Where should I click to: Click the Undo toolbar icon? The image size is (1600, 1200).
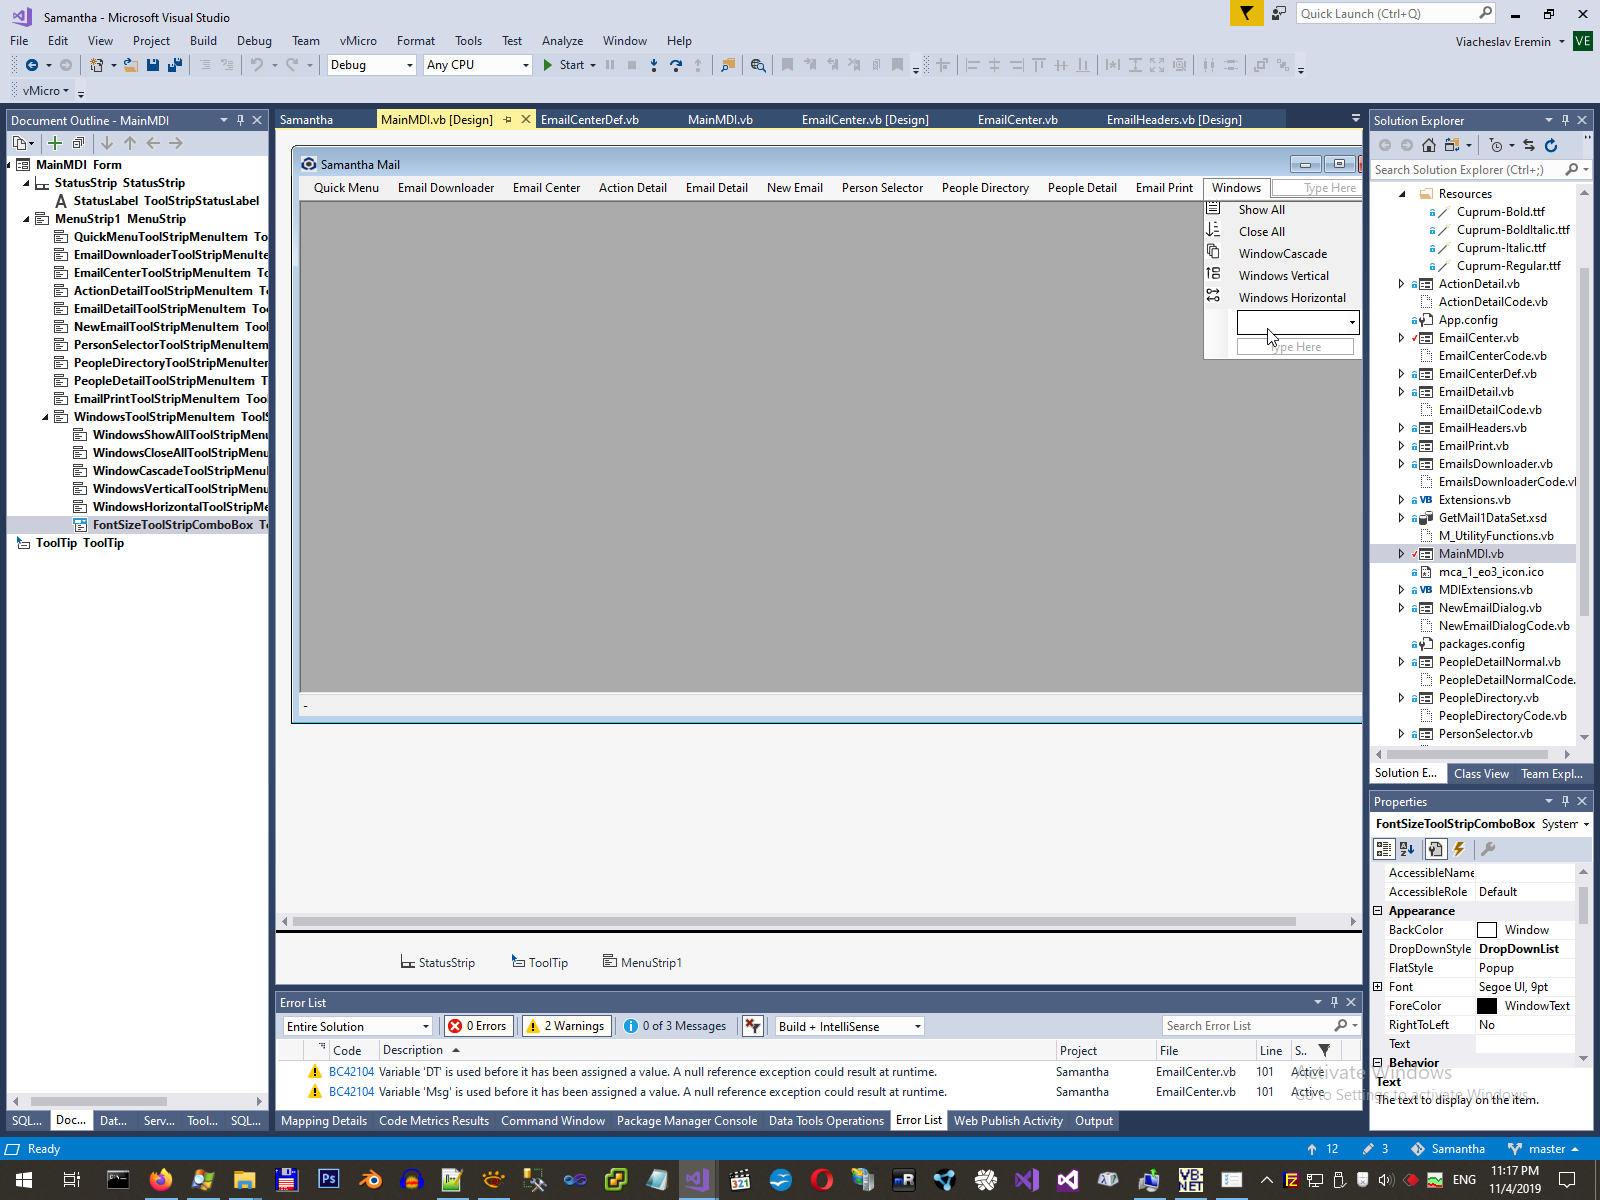coord(257,65)
